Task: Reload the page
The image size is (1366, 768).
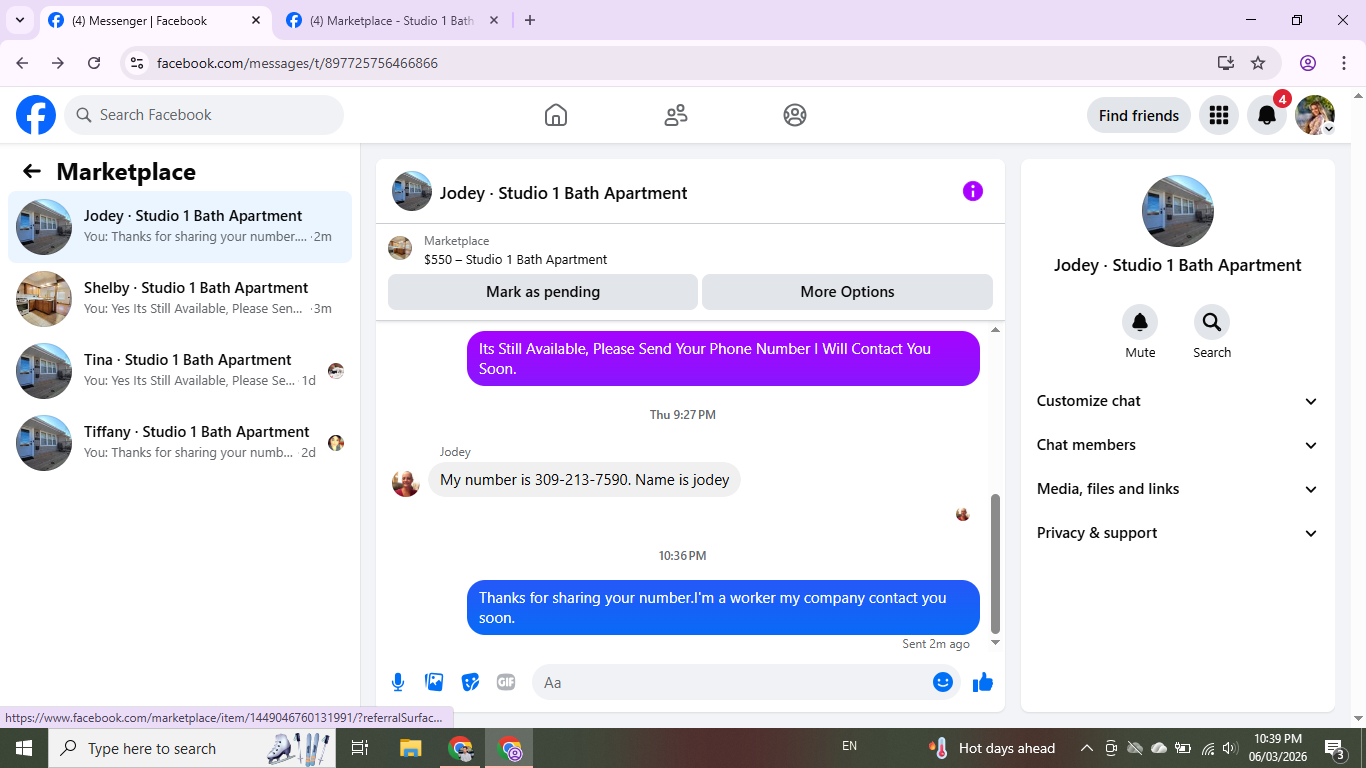Action: (94, 63)
